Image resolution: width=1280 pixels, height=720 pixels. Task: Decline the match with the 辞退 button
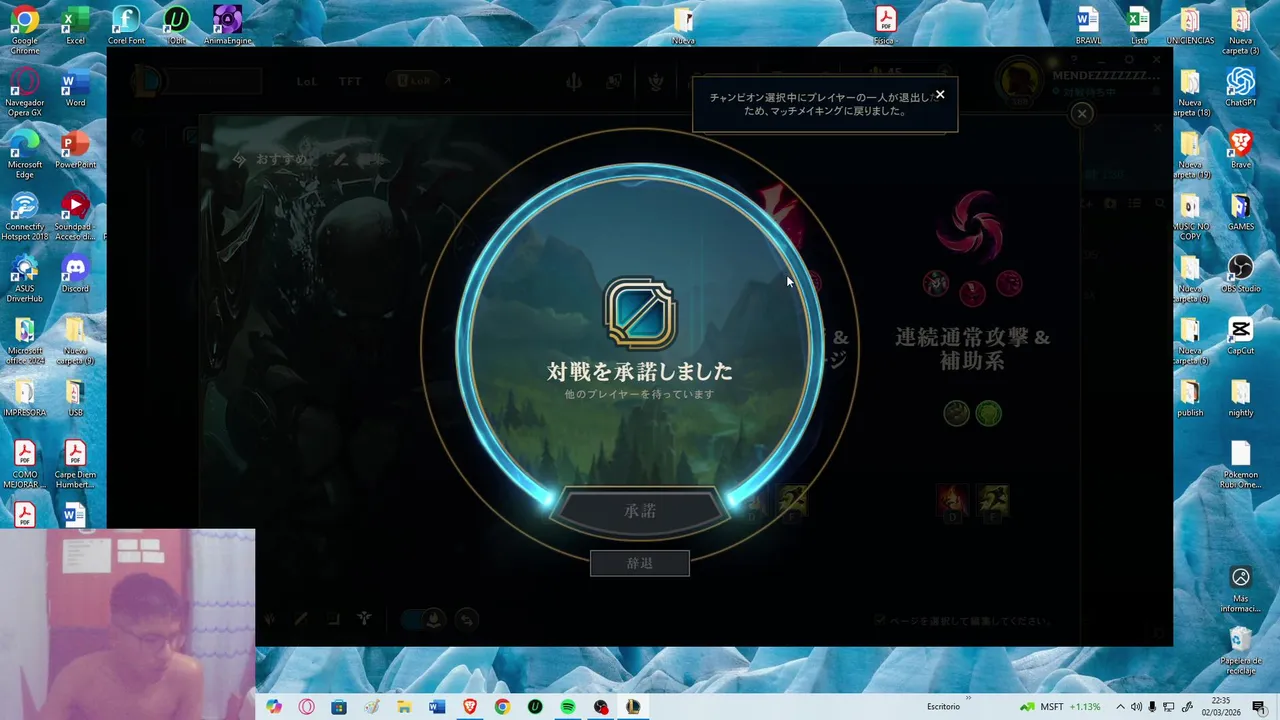tap(640, 563)
